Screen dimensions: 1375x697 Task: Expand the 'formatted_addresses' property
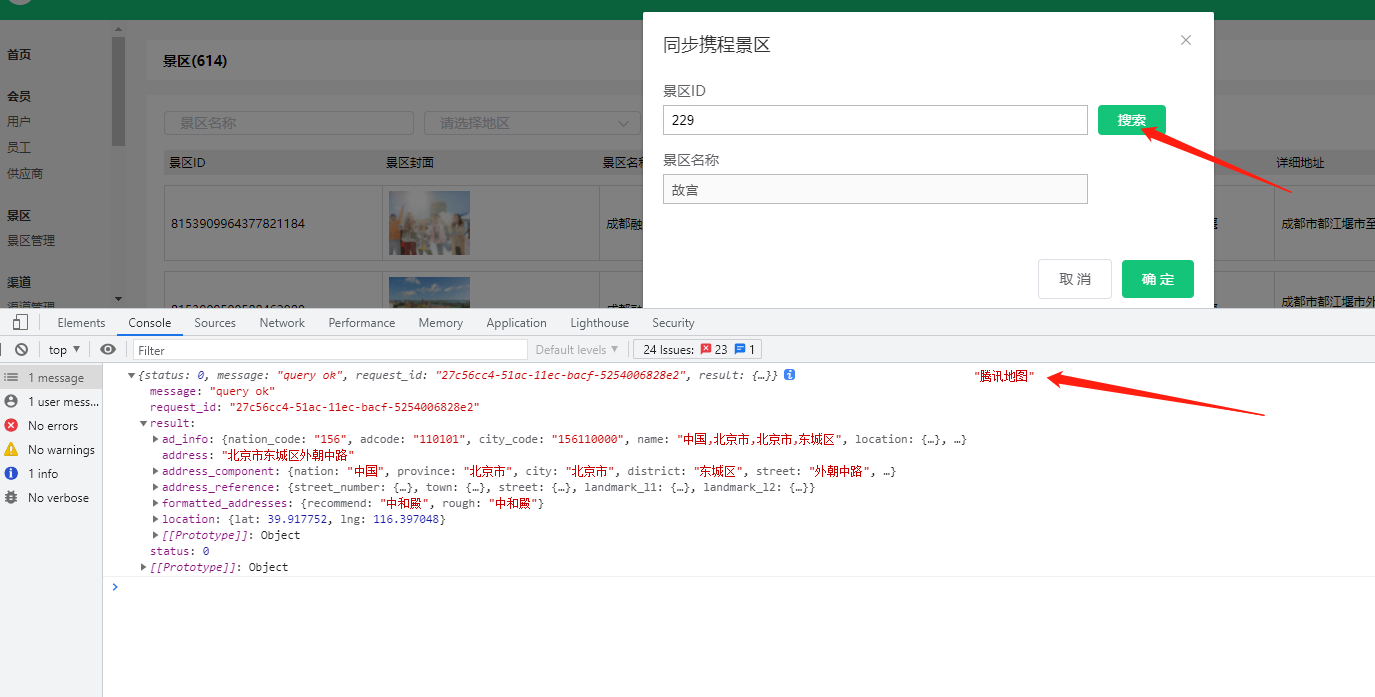[155, 503]
